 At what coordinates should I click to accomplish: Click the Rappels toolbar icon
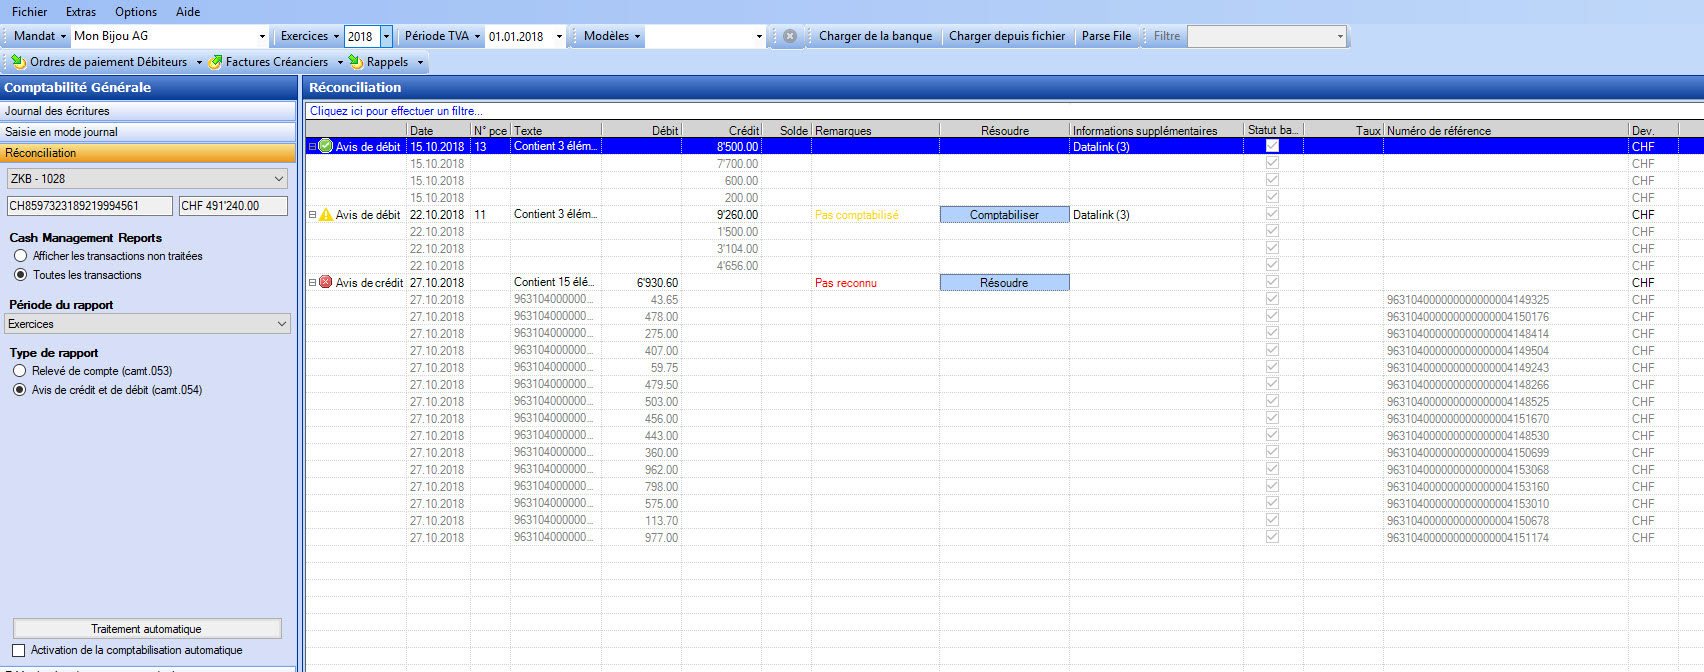355,62
